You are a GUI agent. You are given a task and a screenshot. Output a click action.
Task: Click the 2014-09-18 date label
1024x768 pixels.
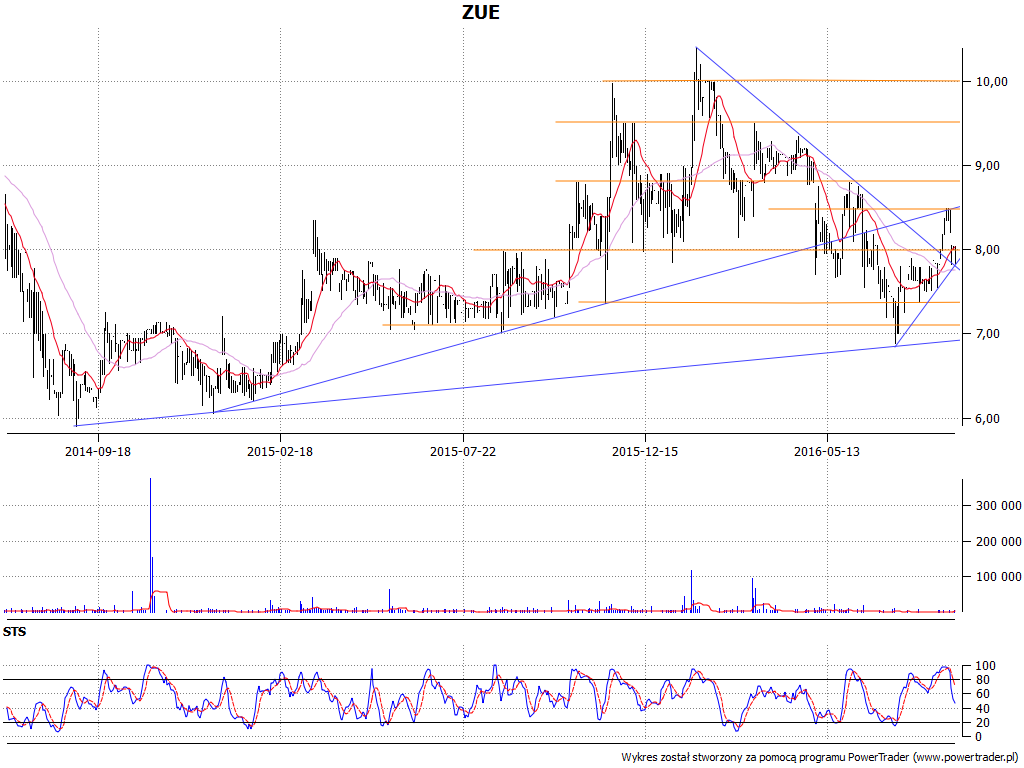[98, 451]
